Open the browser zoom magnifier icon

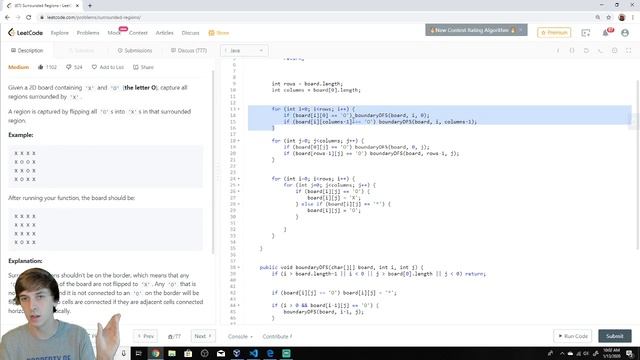[x=598, y=17]
